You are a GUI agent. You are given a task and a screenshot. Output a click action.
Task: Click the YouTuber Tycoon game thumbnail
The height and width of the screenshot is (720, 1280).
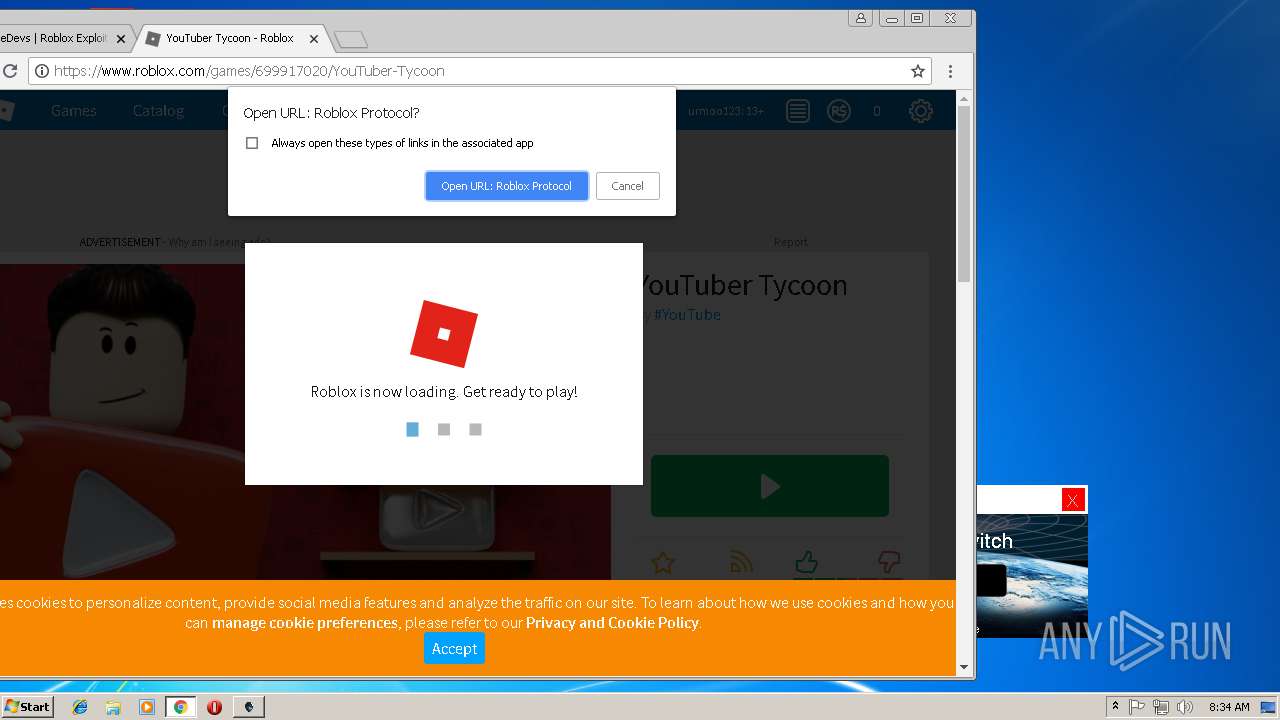point(305,422)
